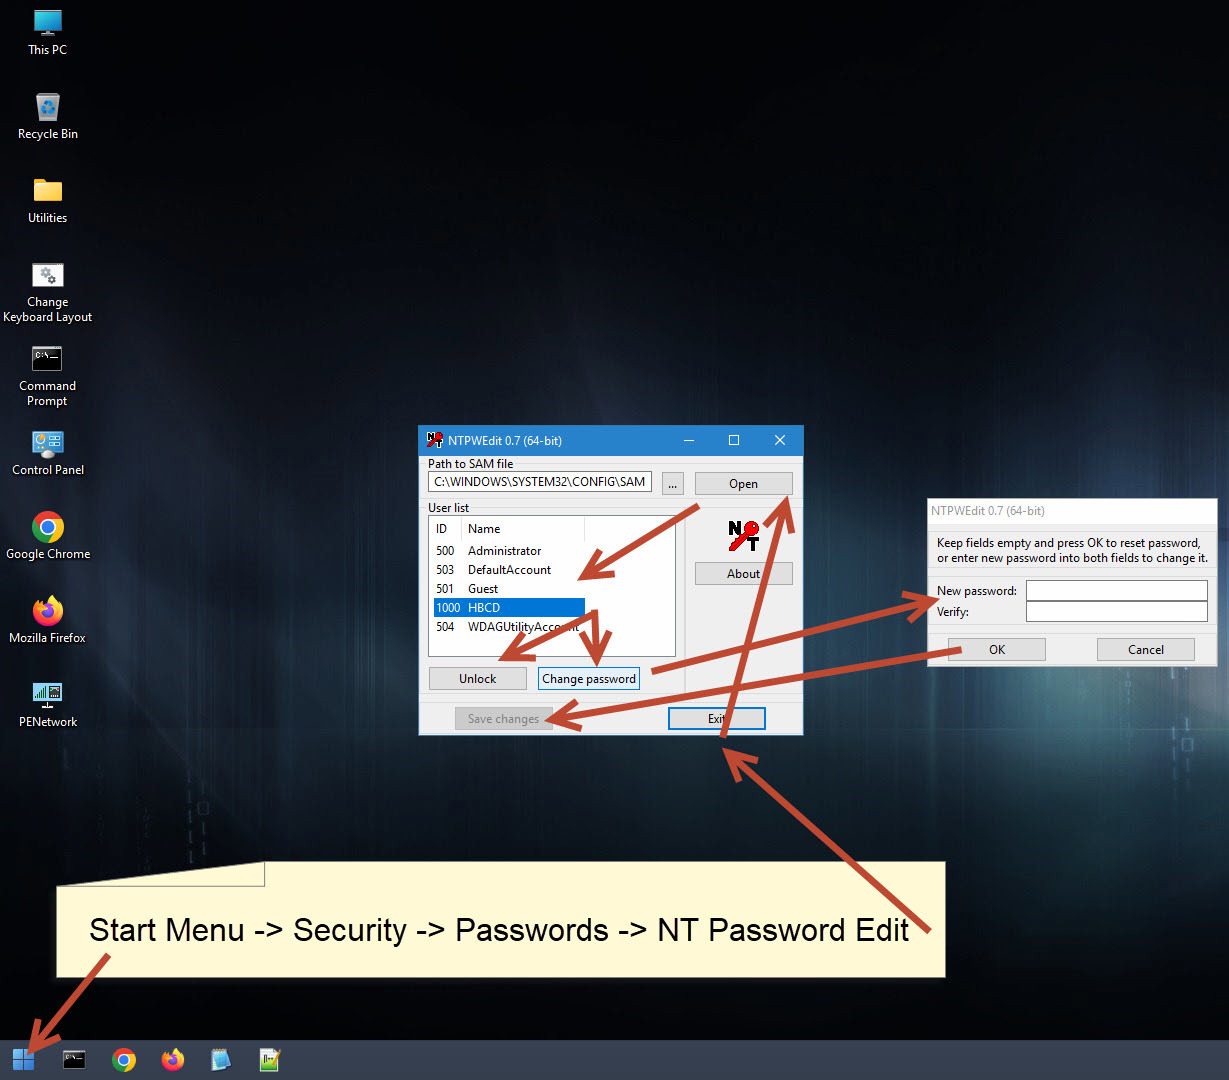The height and width of the screenshot is (1080, 1229).
Task: Click the browse "..." button for SAM path
Action: pos(673,483)
